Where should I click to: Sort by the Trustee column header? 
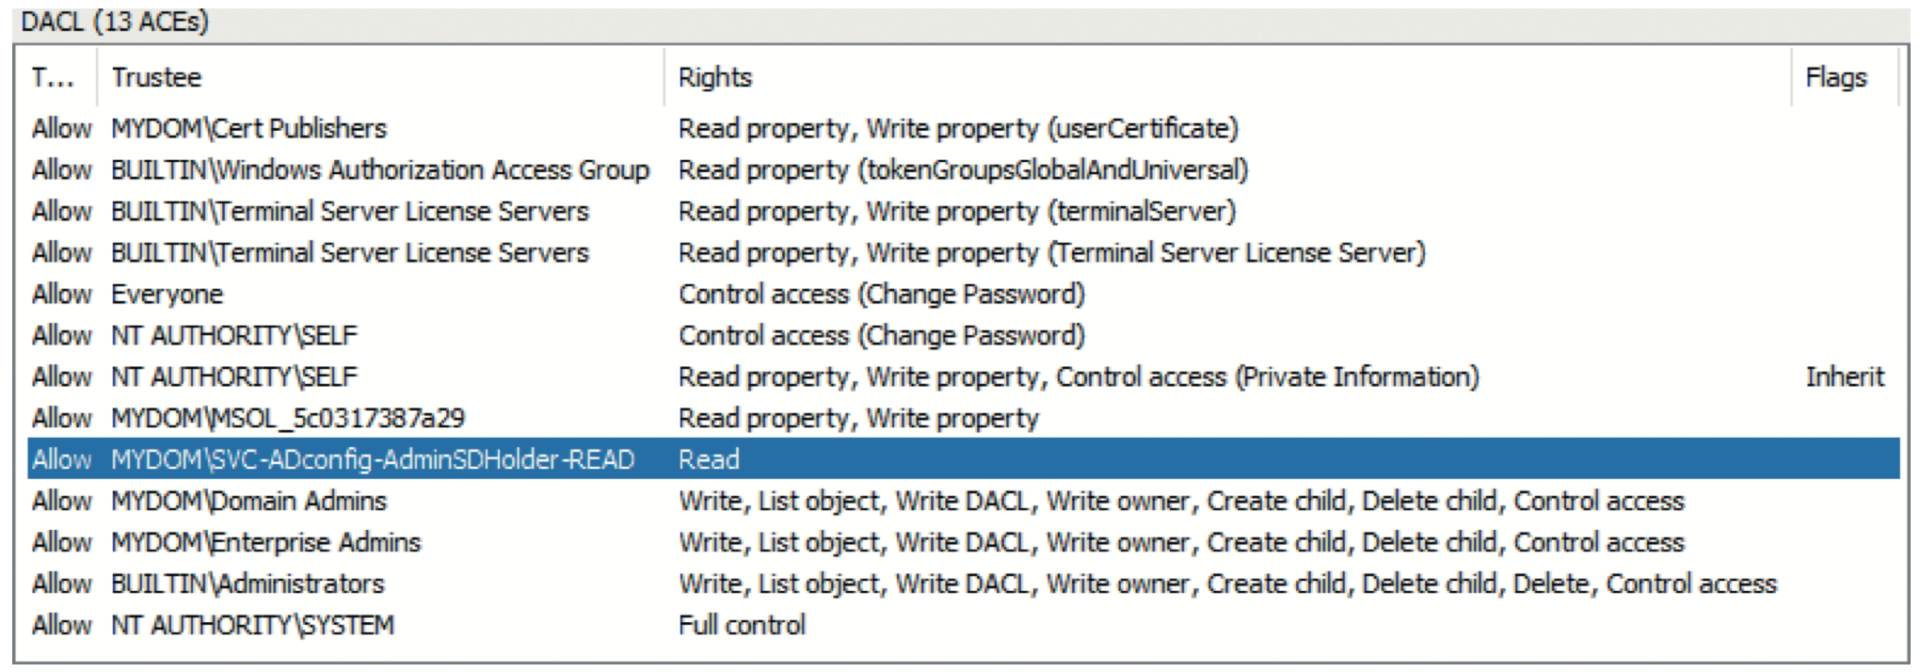[157, 77]
